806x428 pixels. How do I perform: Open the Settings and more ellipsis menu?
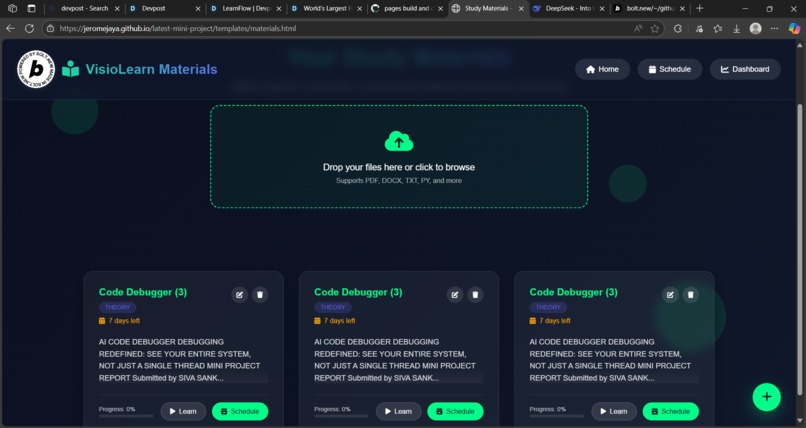(x=775, y=28)
